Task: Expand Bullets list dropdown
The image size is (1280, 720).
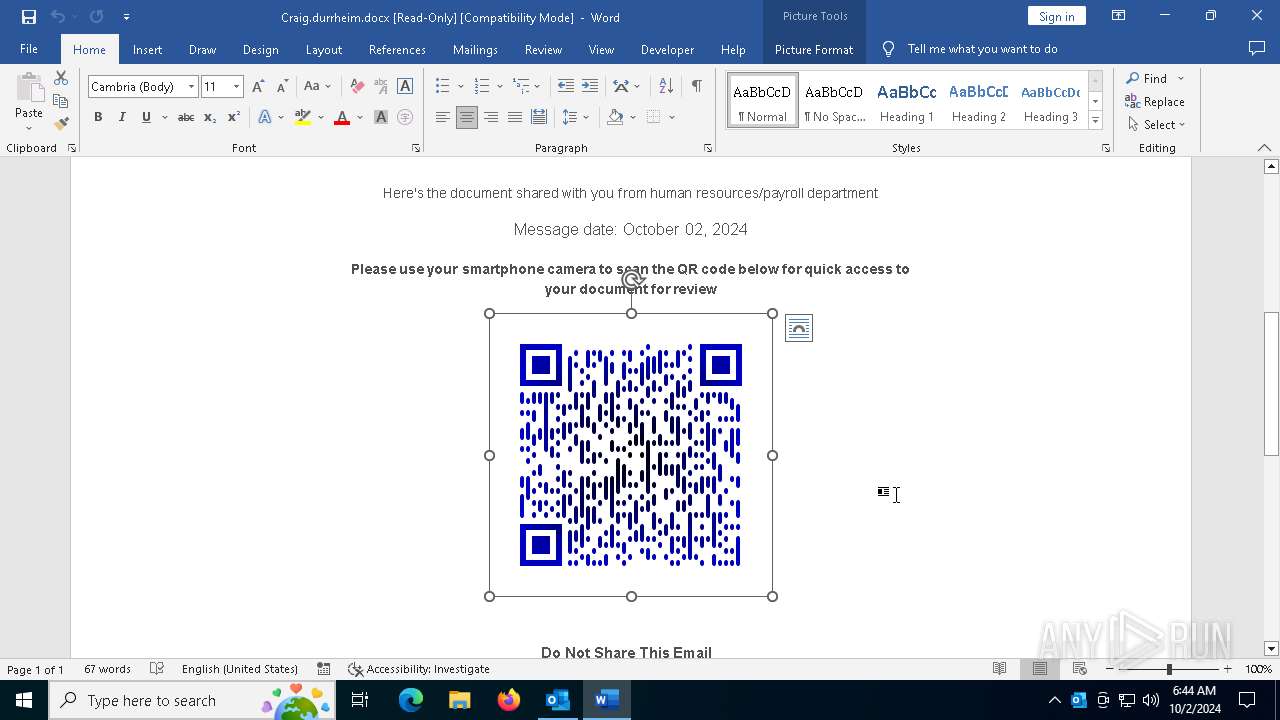Action: 460,87
